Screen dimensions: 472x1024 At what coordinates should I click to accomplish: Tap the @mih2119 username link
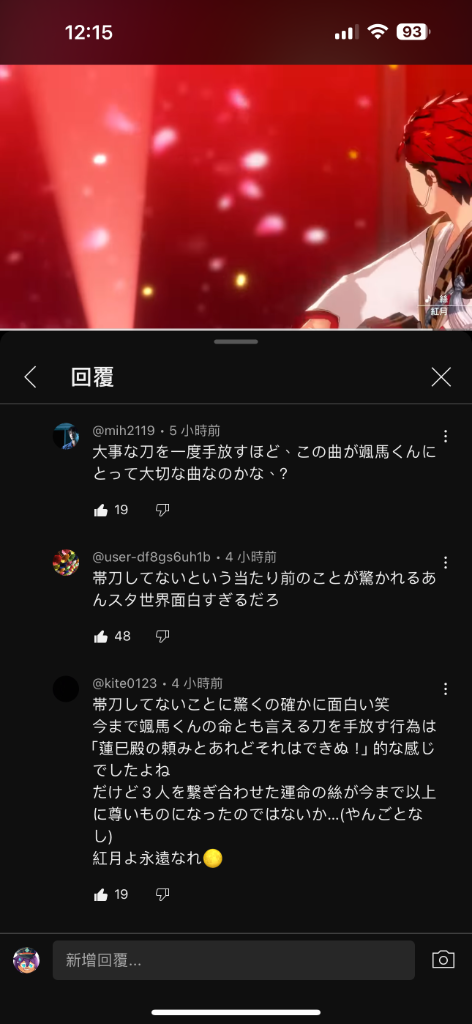coord(124,430)
